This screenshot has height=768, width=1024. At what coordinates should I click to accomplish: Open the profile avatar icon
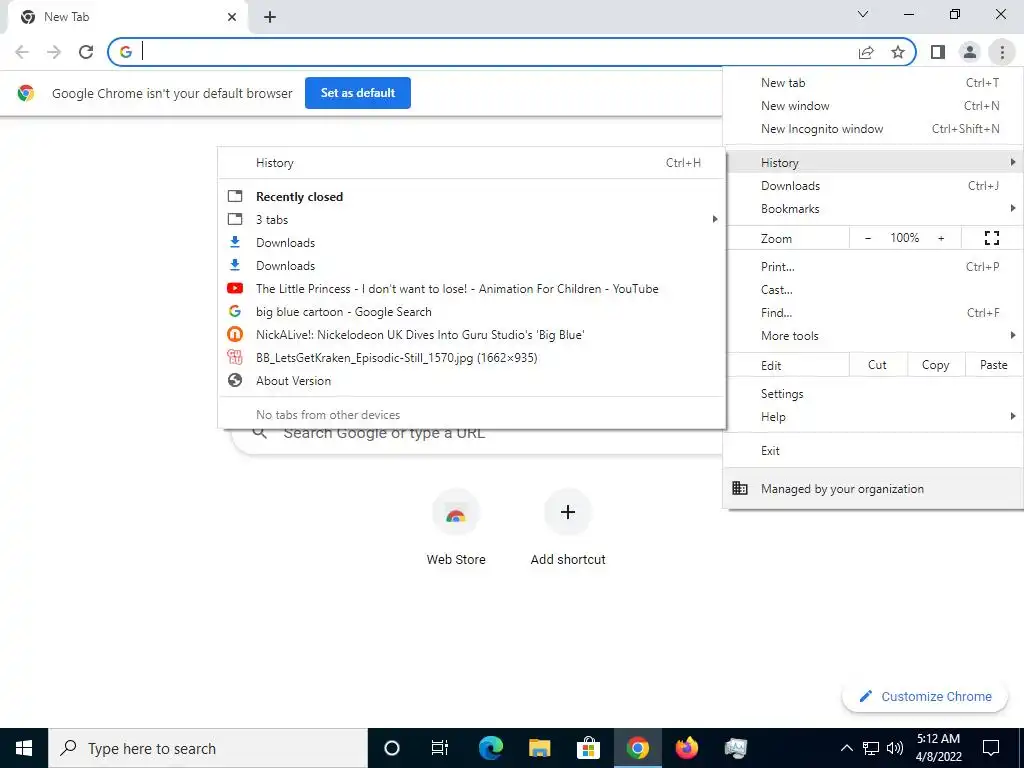(x=970, y=52)
